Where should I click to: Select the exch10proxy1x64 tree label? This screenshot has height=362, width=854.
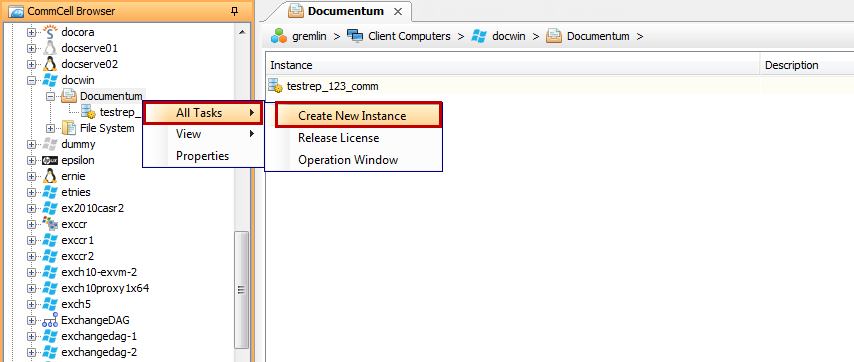pos(105,288)
